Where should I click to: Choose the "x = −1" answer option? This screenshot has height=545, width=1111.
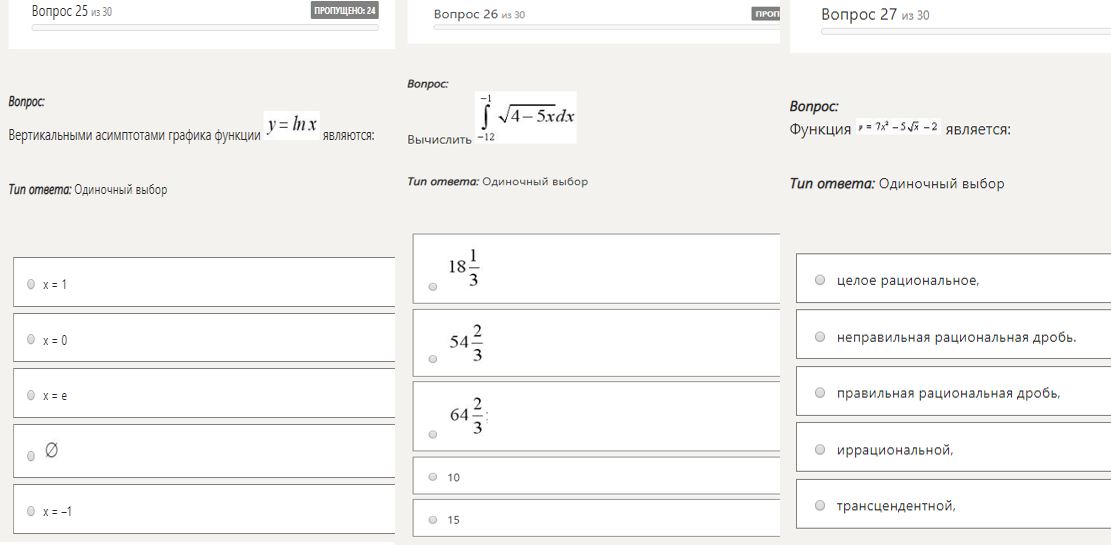31,511
